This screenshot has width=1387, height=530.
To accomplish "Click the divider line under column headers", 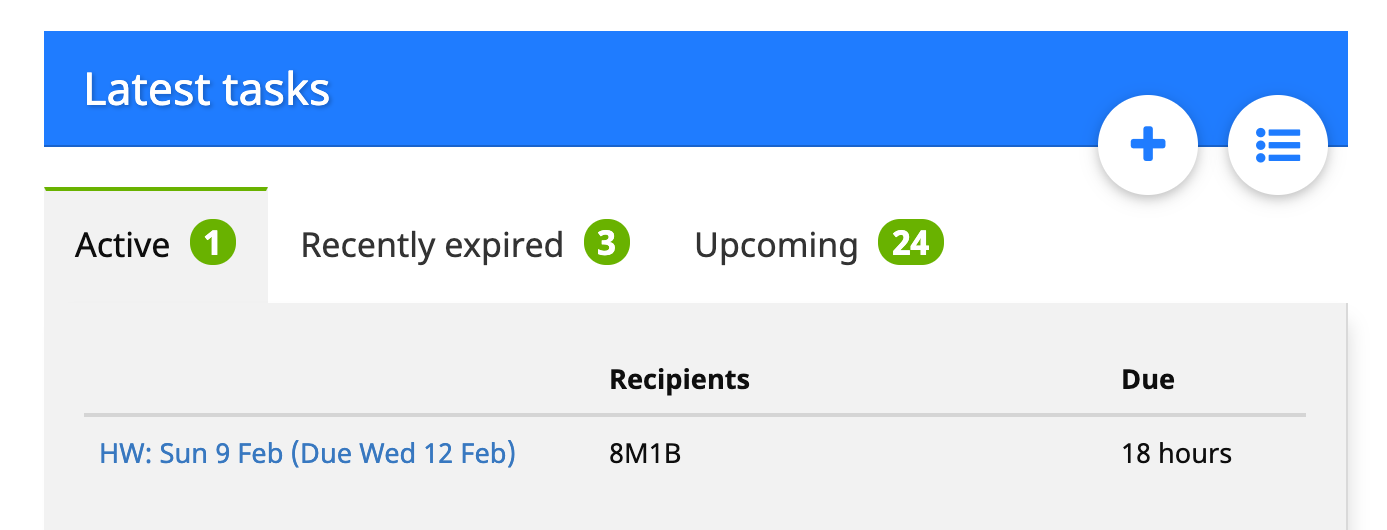I will point(694,414).
